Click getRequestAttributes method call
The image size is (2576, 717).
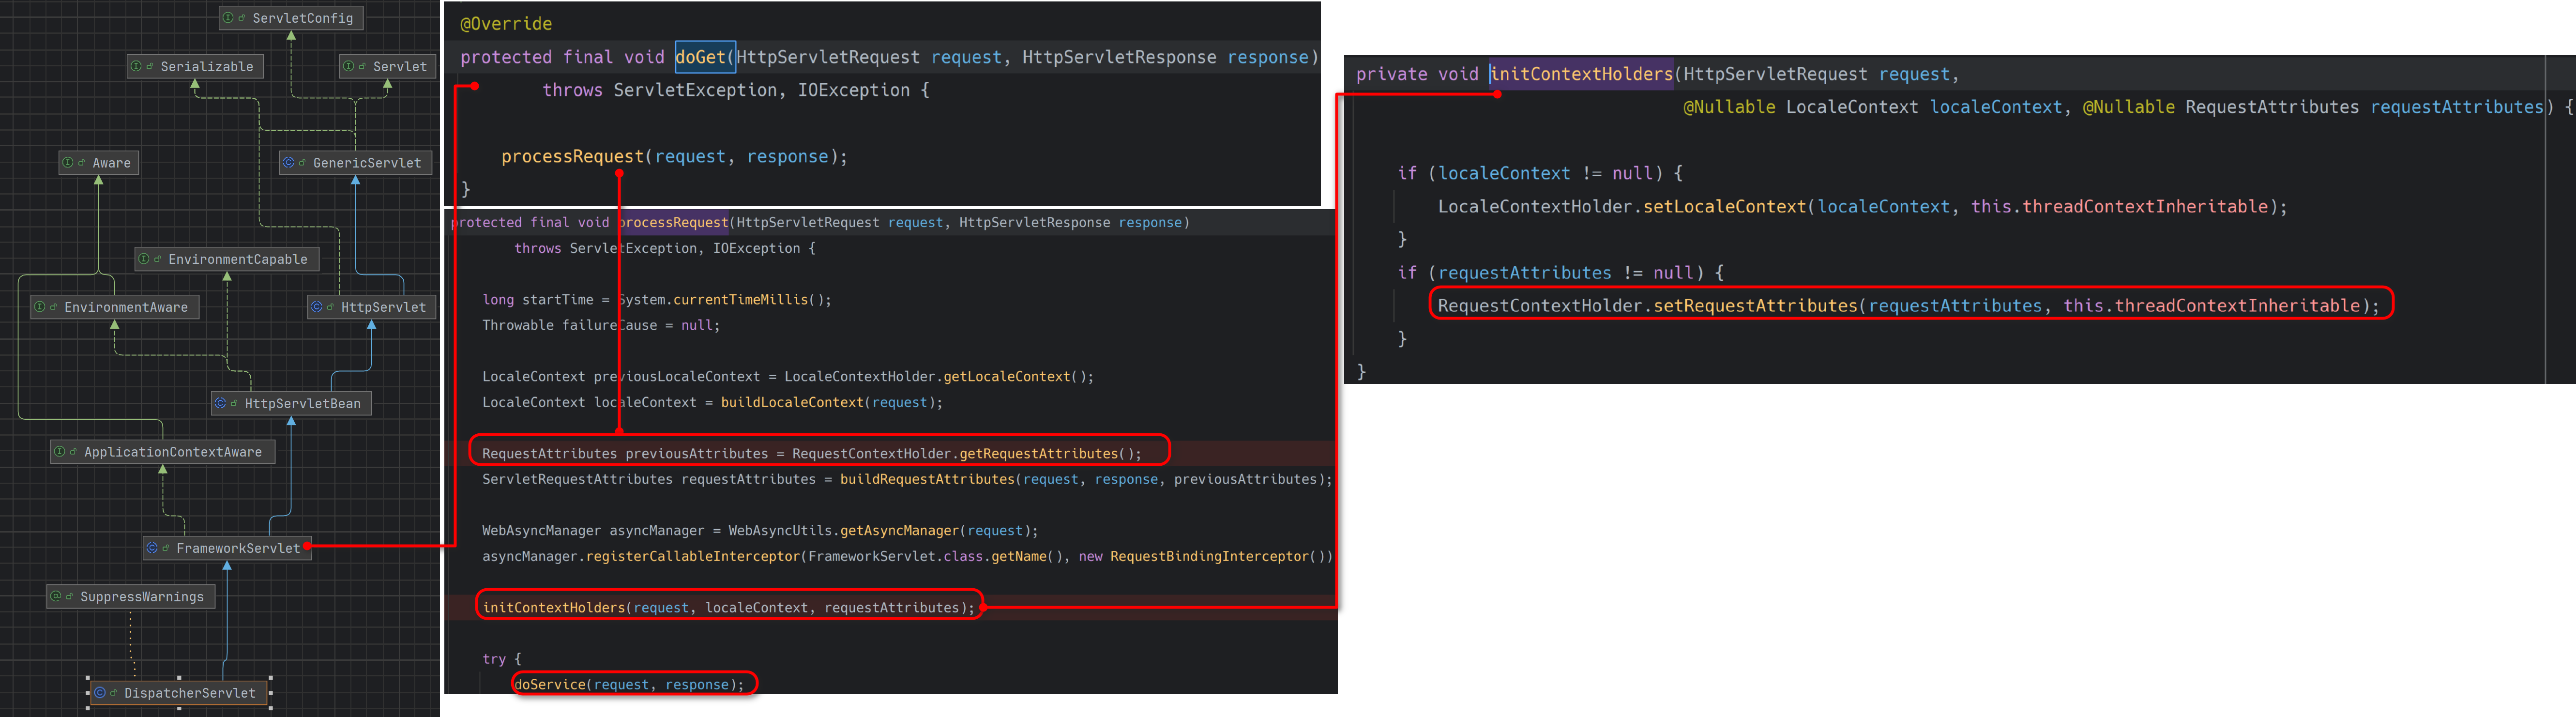[1038, 454]
